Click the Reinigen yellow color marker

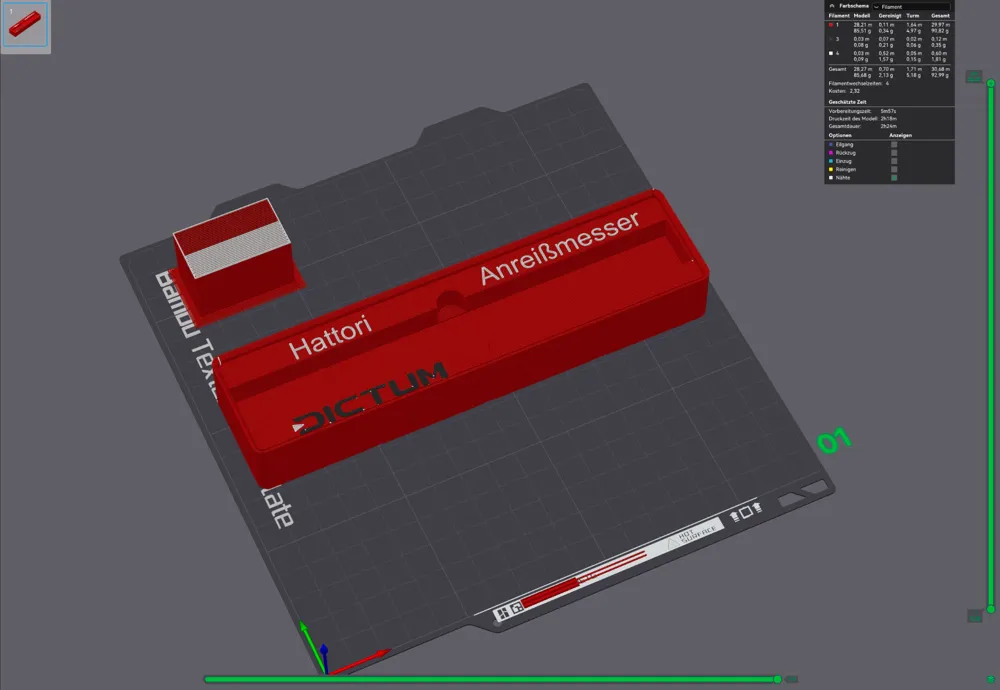point(831,170)
